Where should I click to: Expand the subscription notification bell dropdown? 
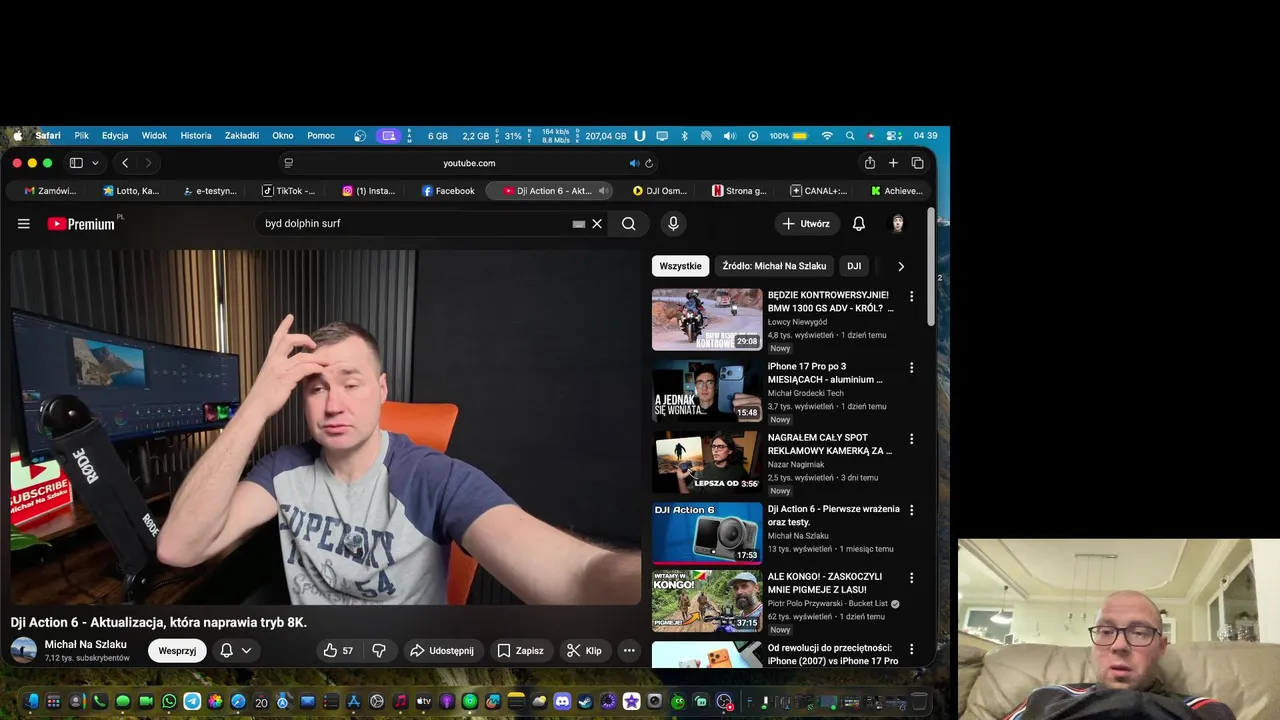coord(236,651)
